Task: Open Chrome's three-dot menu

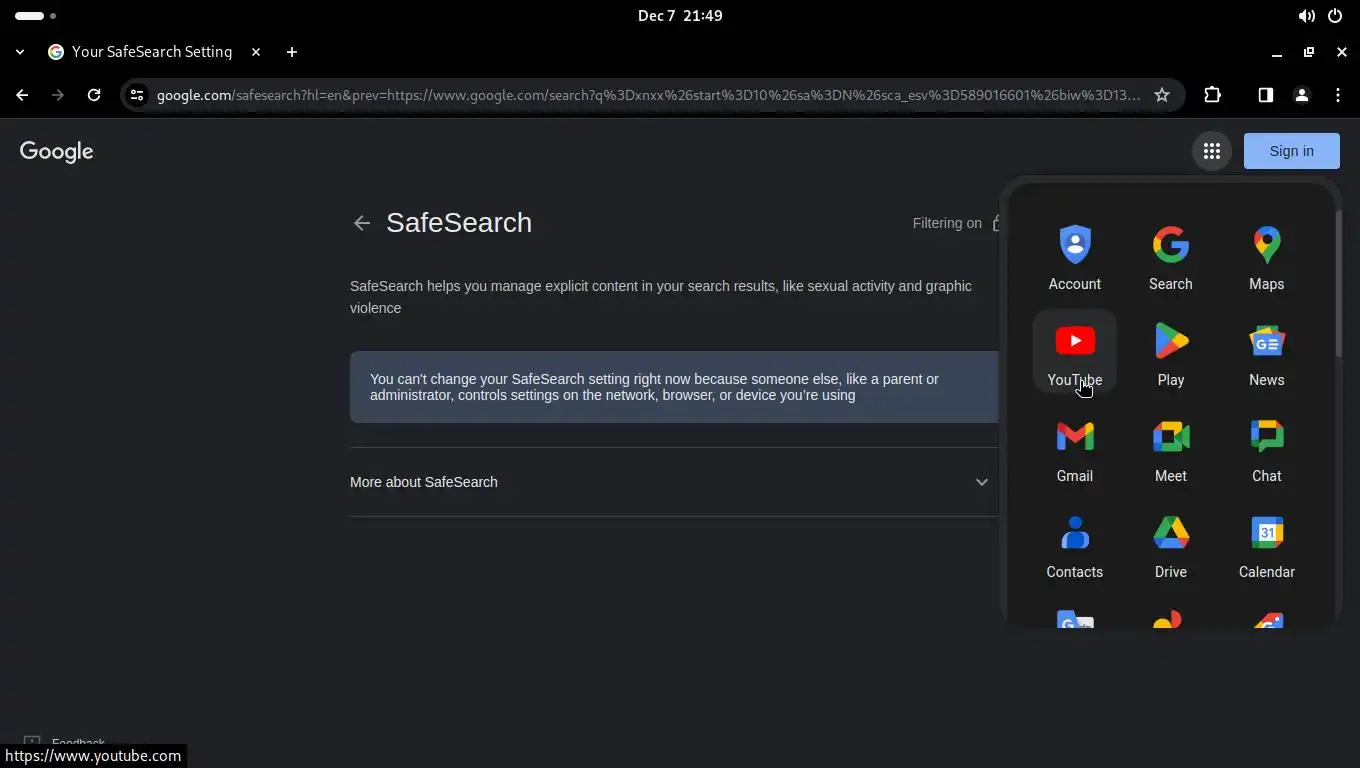Action: (x=1338, y=95)
